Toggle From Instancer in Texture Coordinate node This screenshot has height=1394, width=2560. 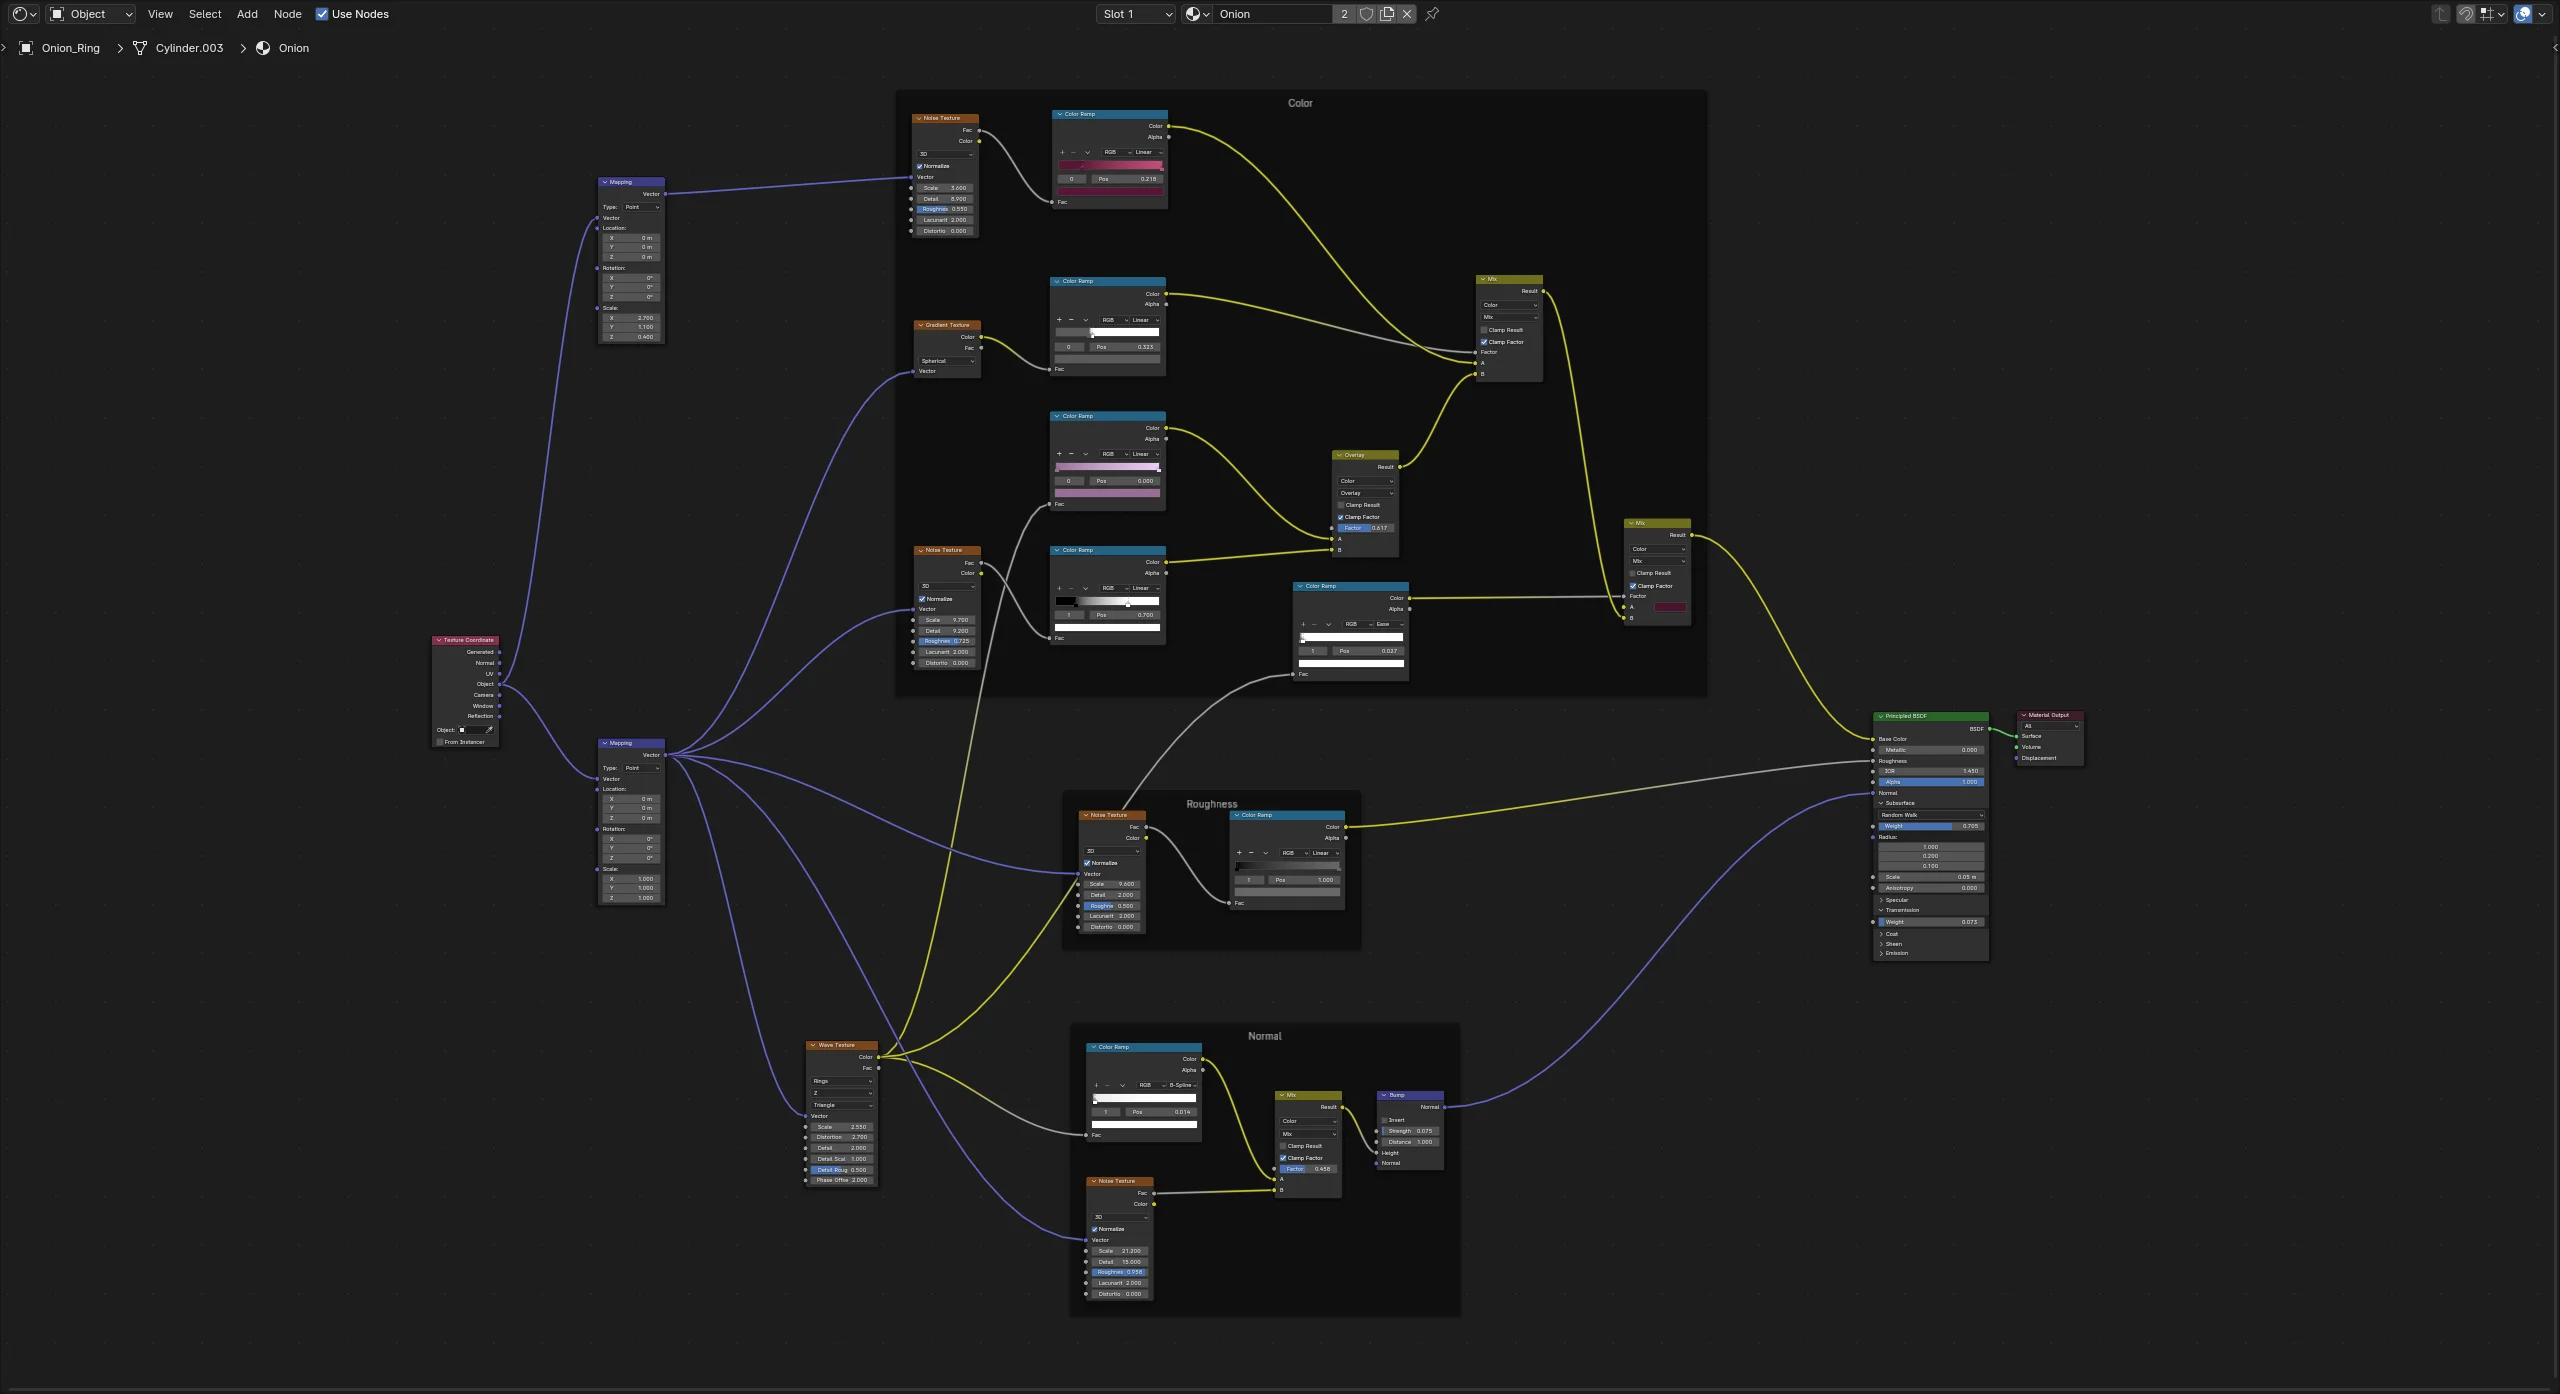(x=440, y=742)
